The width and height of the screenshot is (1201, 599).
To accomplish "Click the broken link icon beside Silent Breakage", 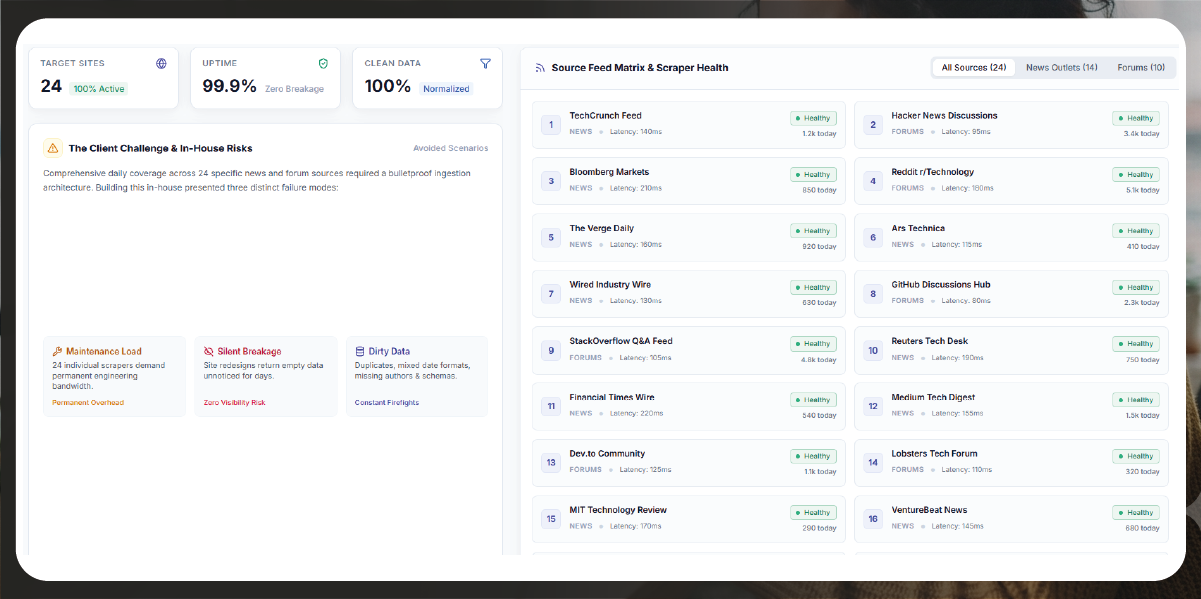I will point(208,351).
